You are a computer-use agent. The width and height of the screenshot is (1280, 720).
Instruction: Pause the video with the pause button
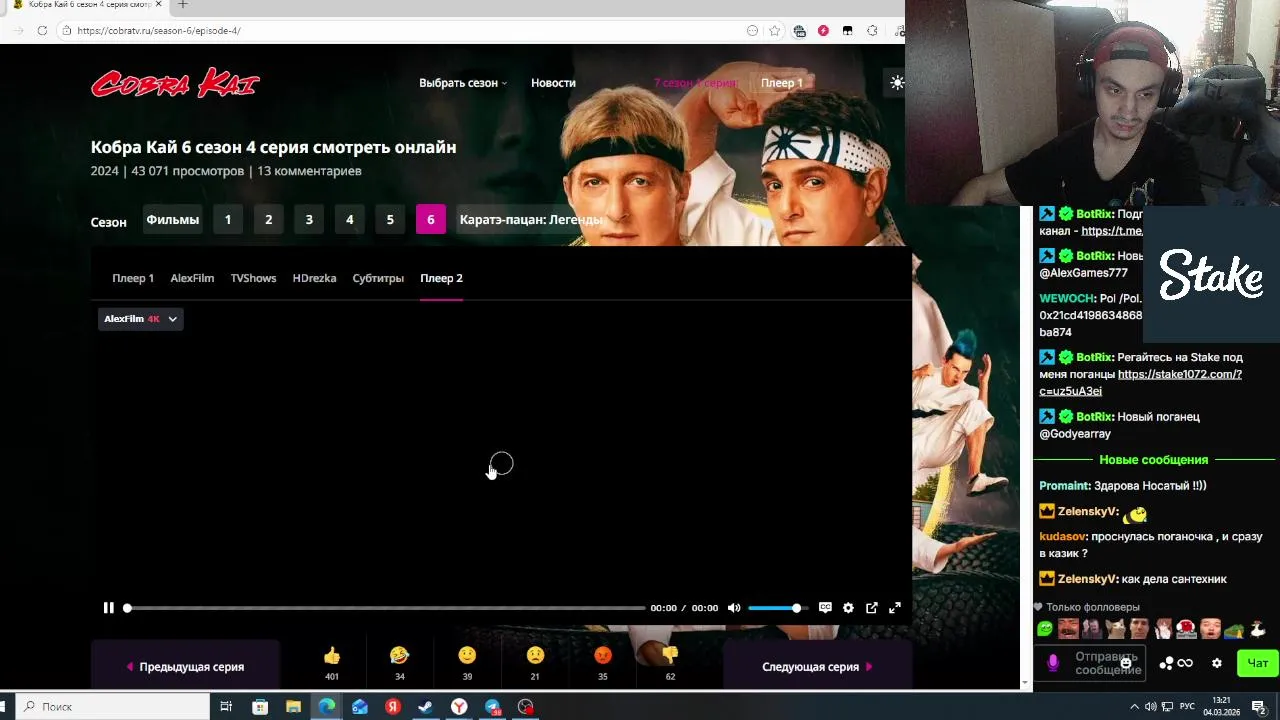pyautogui.click(x=109, y=608)
